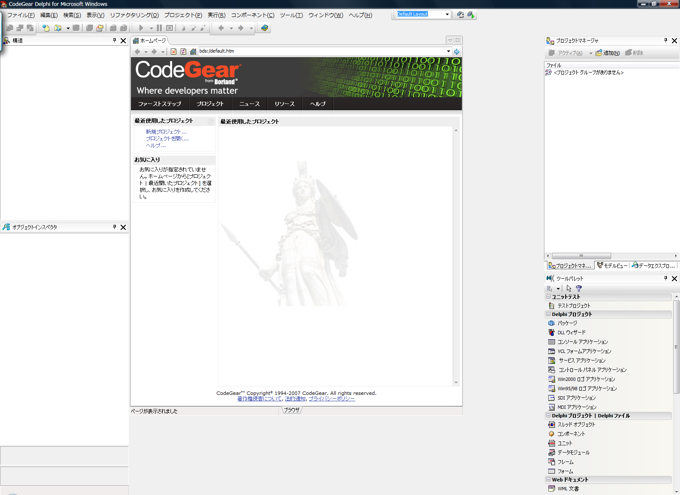Click the ヘルプ... link under recent projects

156,145
